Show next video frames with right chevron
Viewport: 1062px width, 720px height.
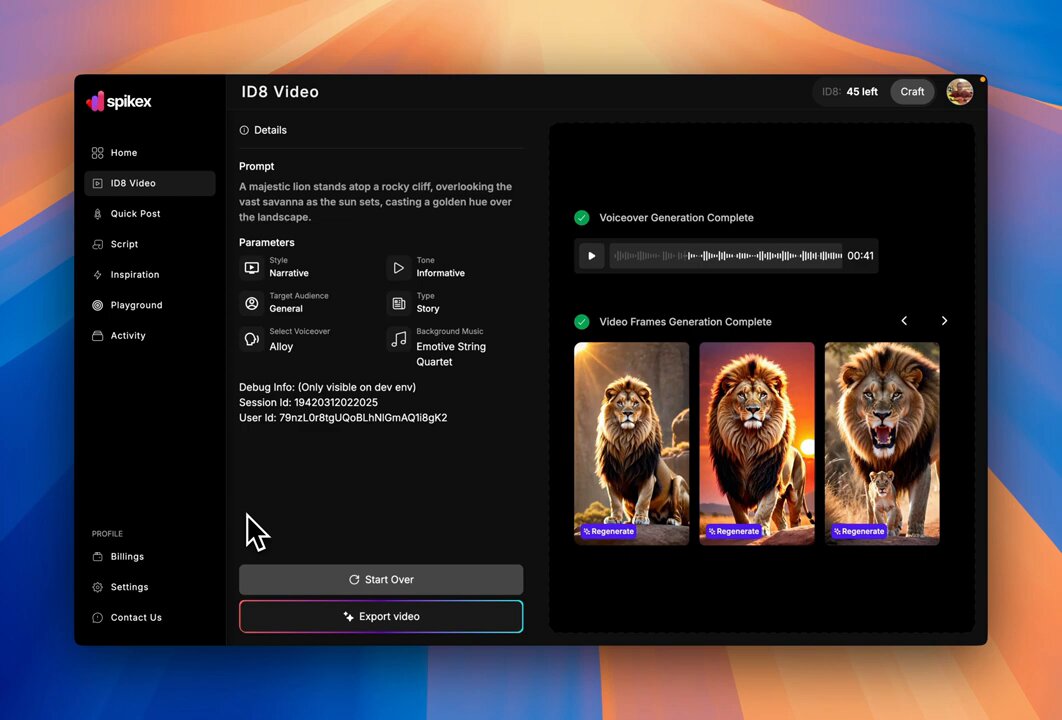(944, 321)
